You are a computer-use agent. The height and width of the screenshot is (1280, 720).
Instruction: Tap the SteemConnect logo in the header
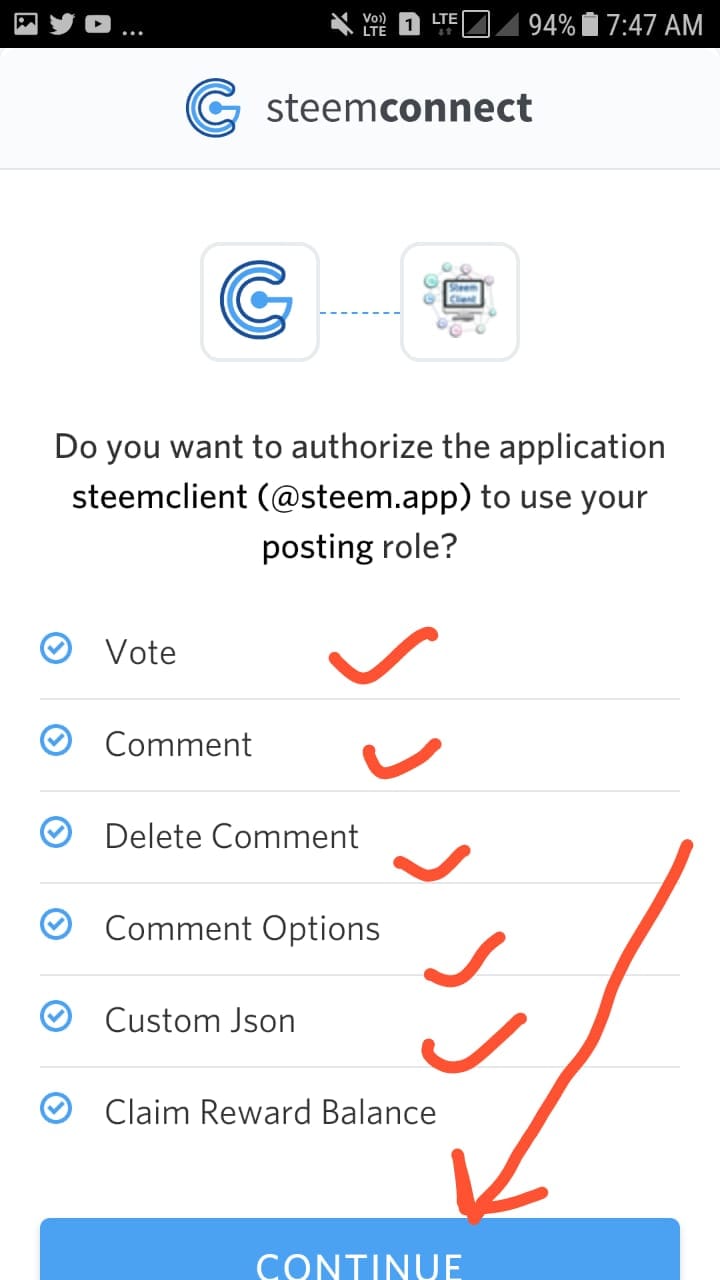coord(213,108)
